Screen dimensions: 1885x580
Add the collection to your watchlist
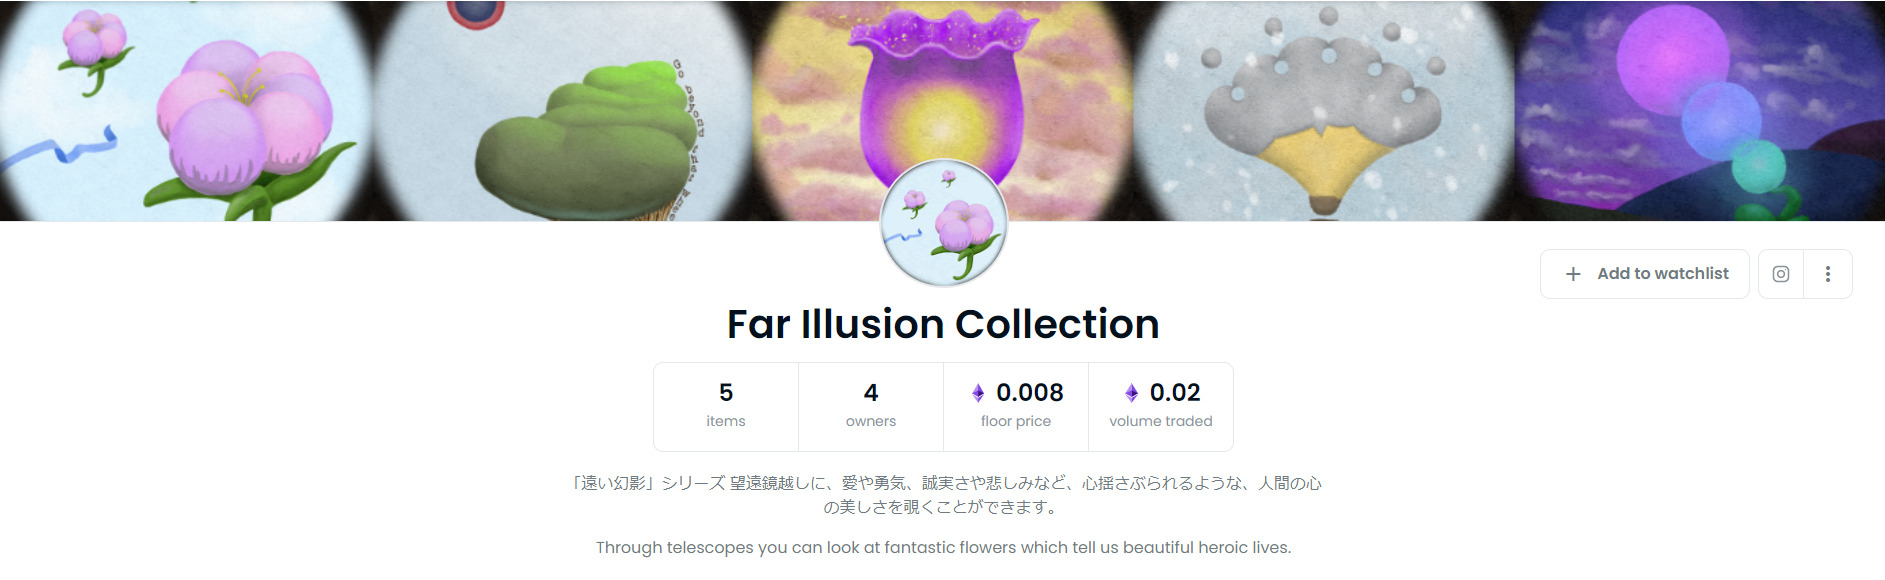tap(1645, 274)
